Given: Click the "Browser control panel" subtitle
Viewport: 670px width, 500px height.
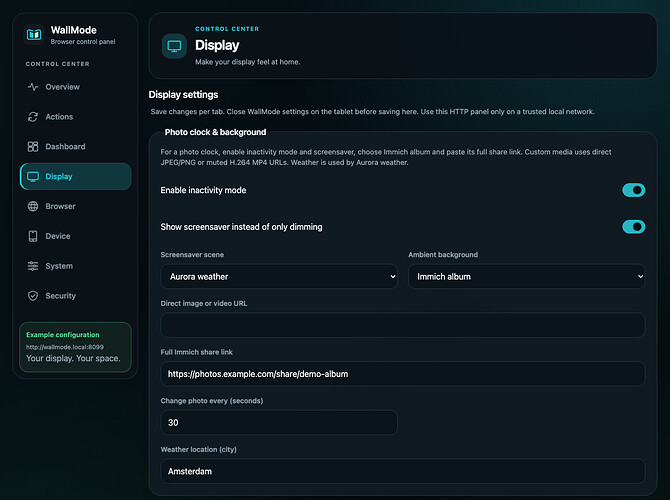Looking at the screenshot, I should (83, 41).
